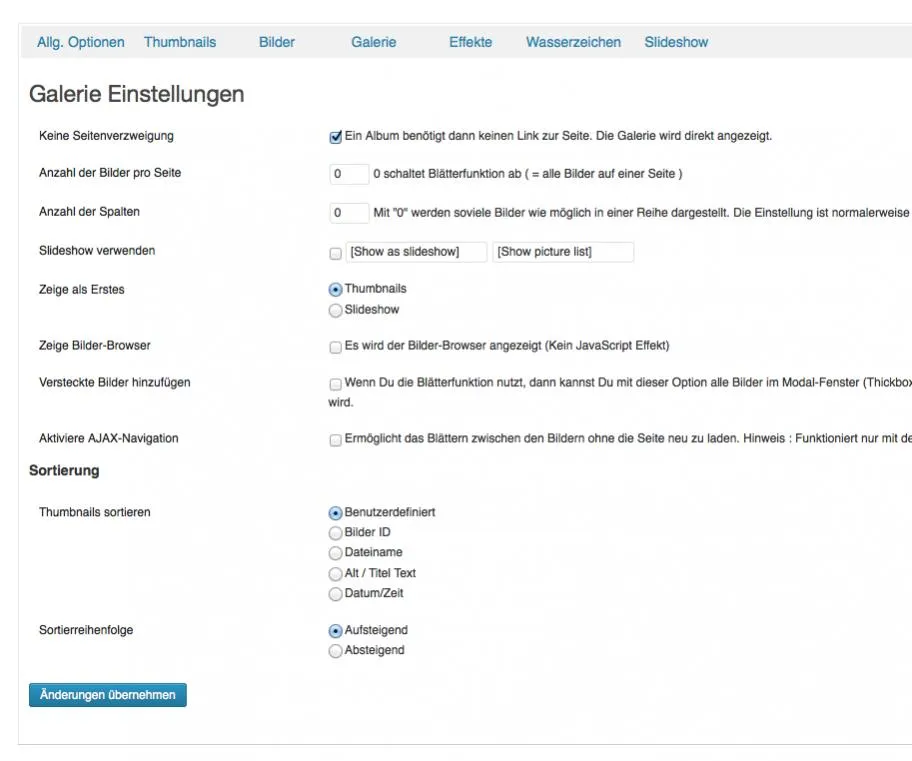Select Dateiname sorting option
This screenshot has width=912, height=761.
pos(336,553)
